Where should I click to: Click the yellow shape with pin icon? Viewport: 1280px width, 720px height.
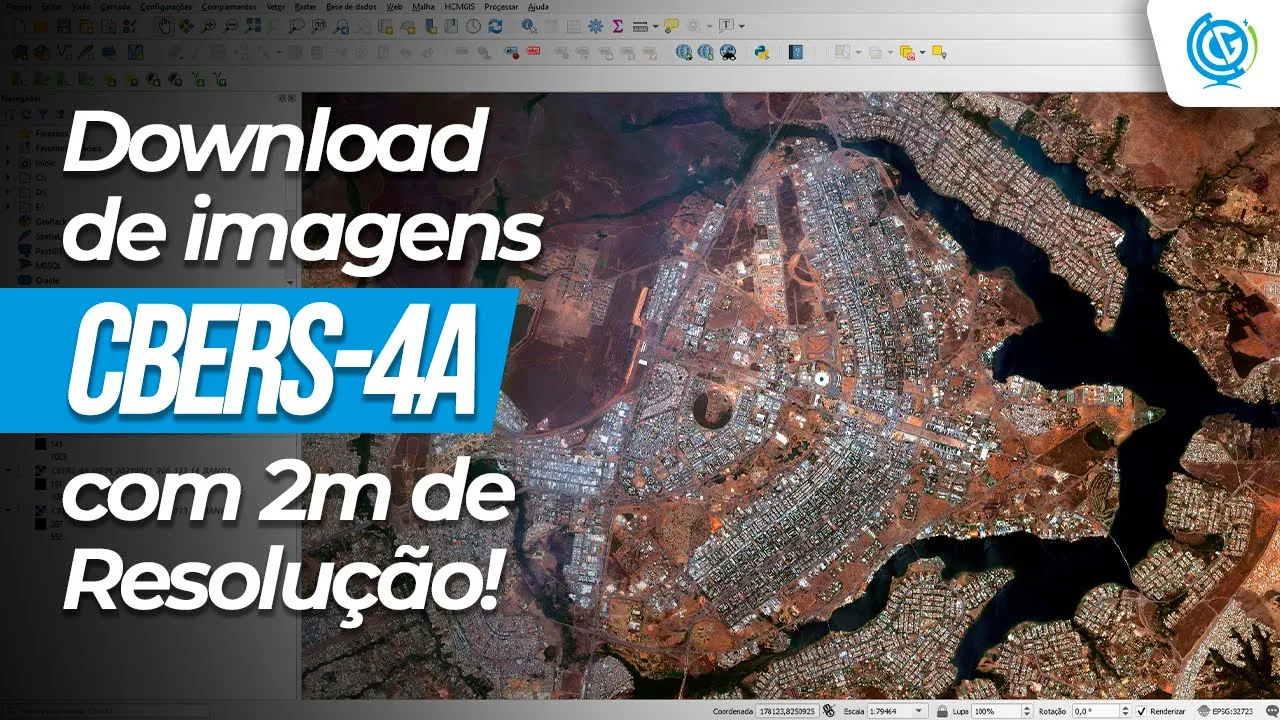click(939, 52)
